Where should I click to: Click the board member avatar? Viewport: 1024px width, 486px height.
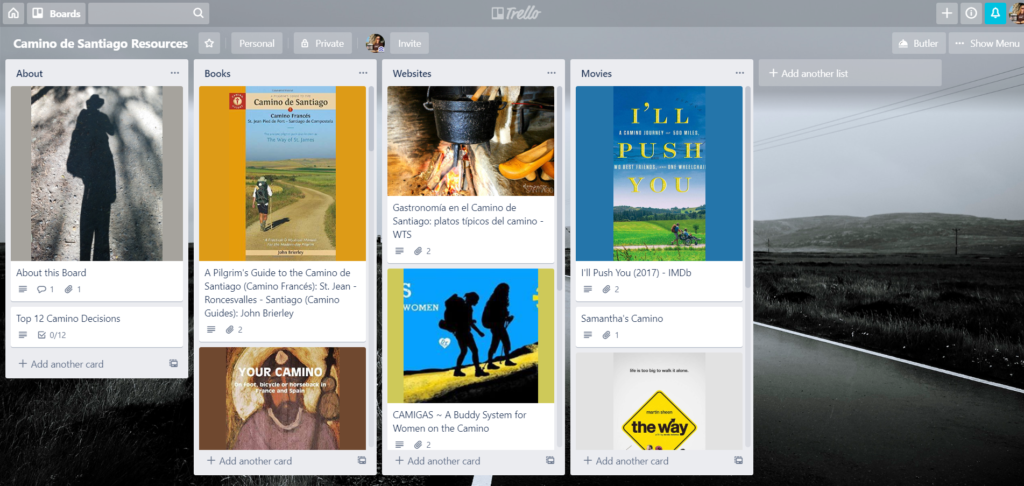[376, 44]
